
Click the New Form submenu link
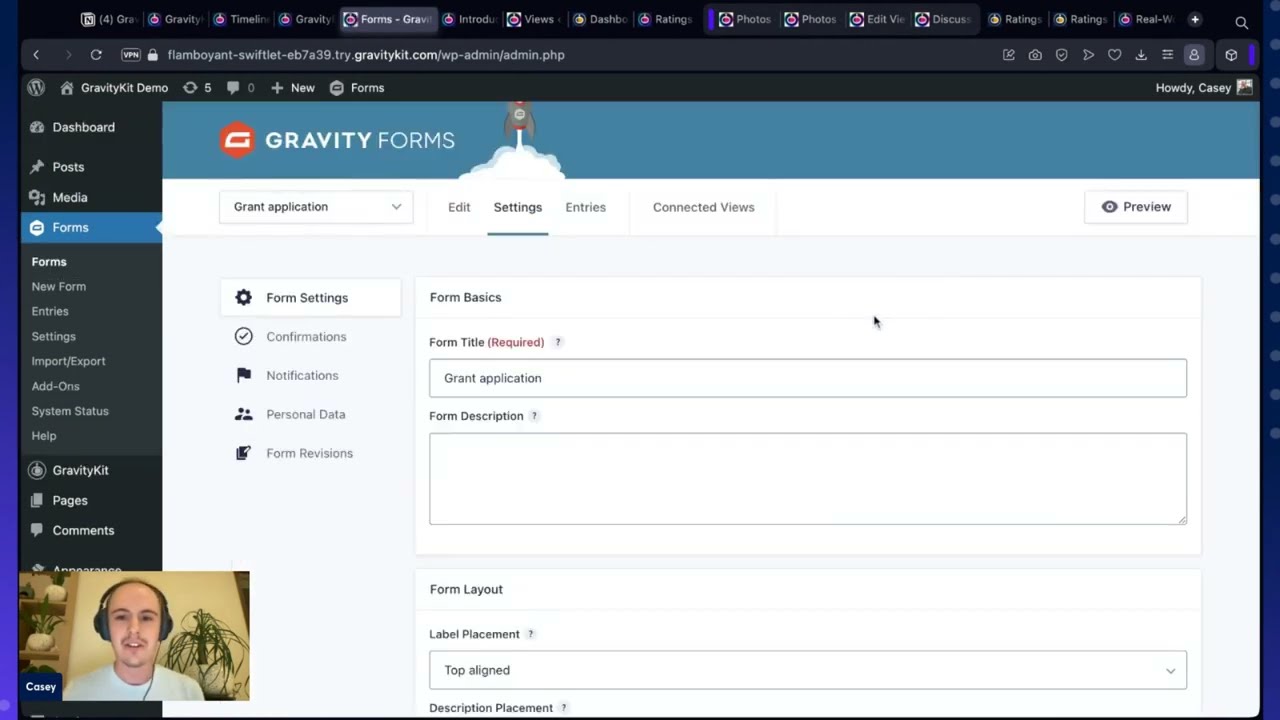pyautogui.click(x=58, y=286)
